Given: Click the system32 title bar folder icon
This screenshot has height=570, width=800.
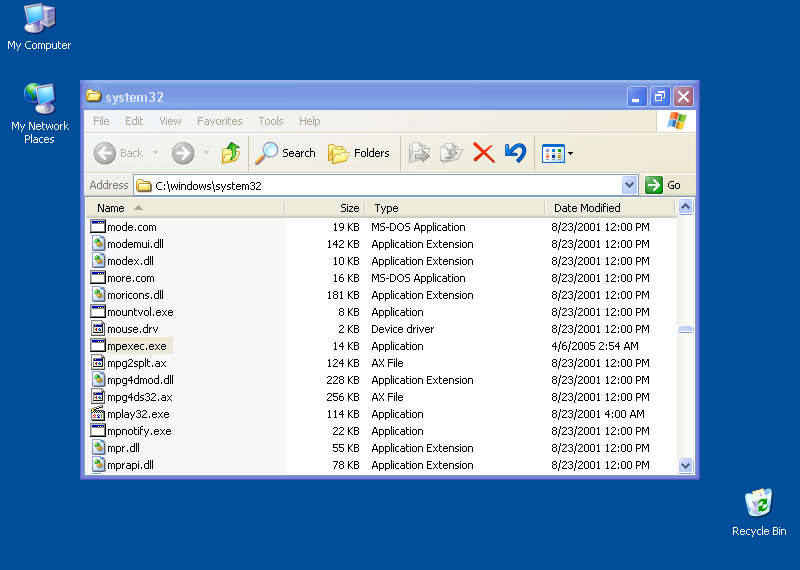Looking at the screenshot, I should tap(93, 96).
